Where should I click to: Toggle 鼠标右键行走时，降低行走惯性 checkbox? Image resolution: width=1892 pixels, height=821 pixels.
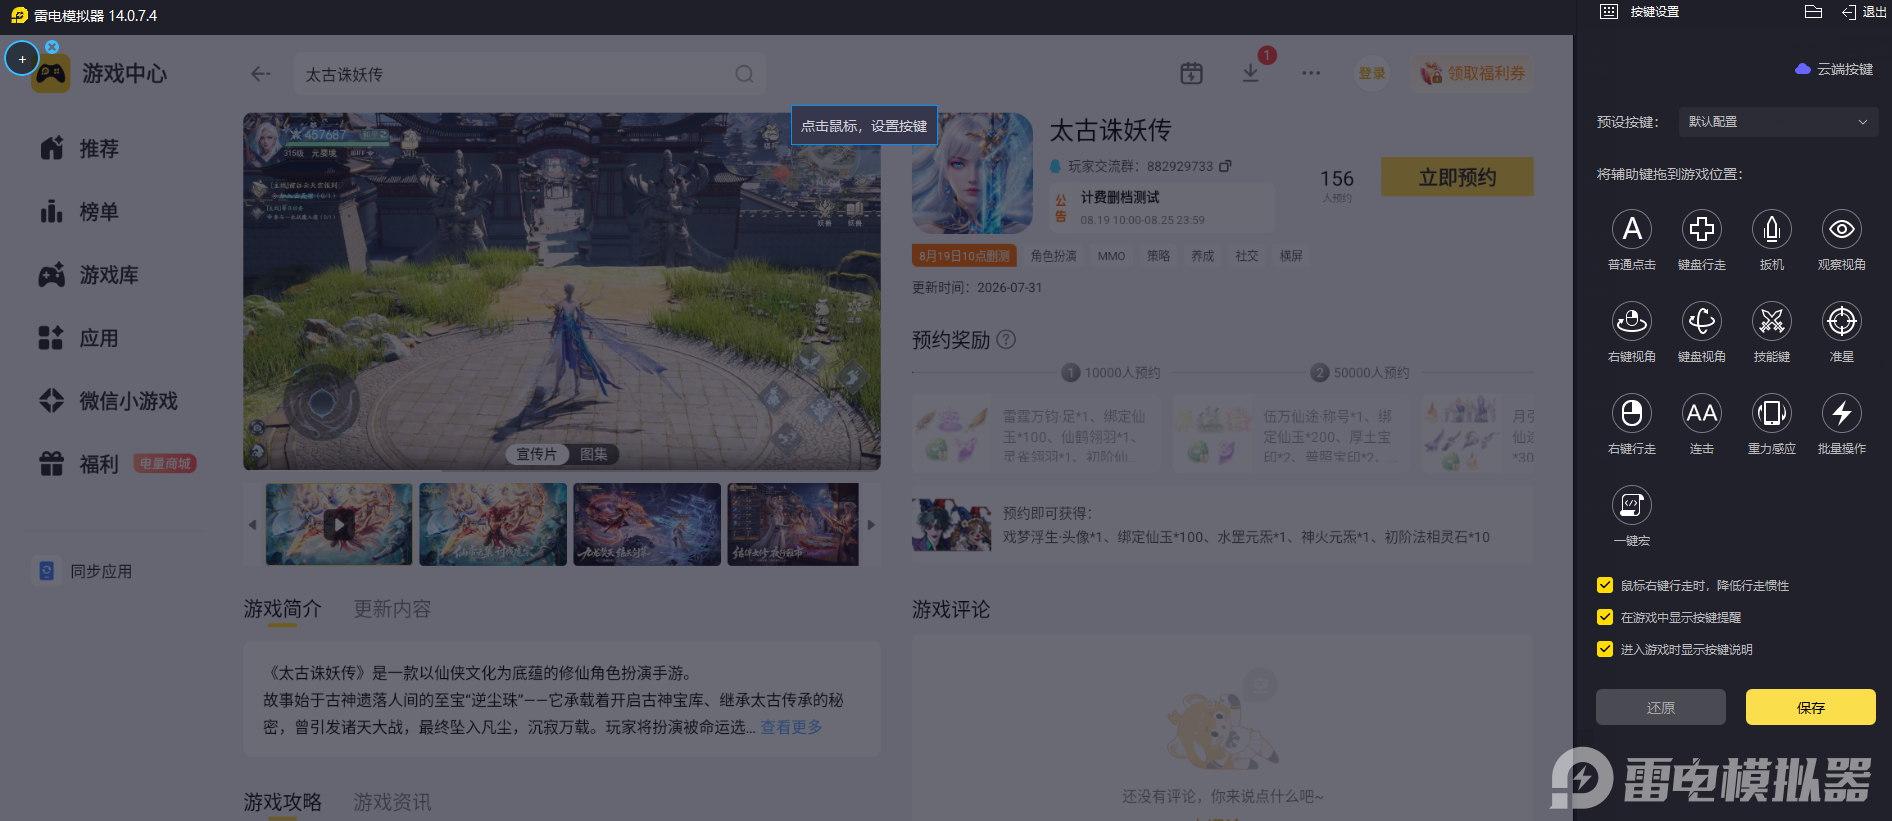point(1605,585)
